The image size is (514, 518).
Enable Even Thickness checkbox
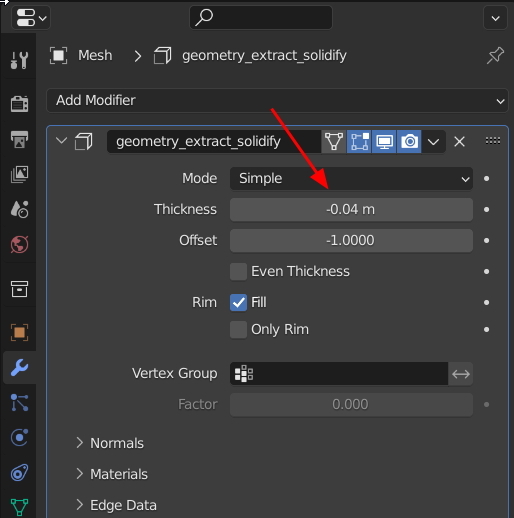pos(238,271)
